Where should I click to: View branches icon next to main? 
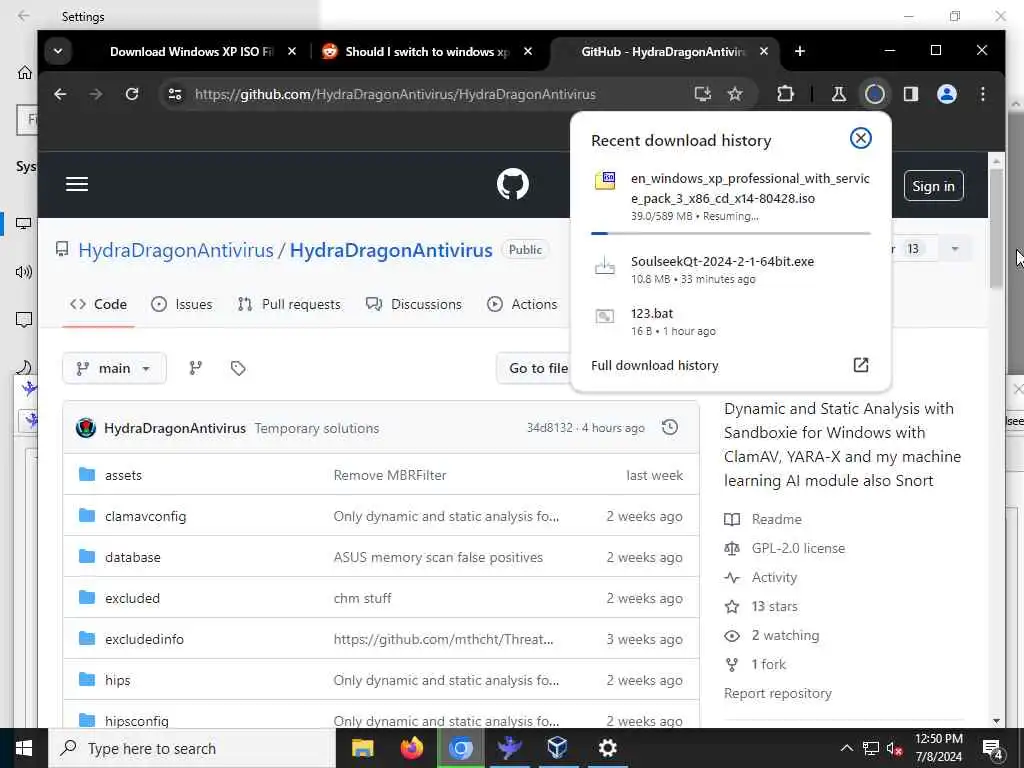point(195,368)
